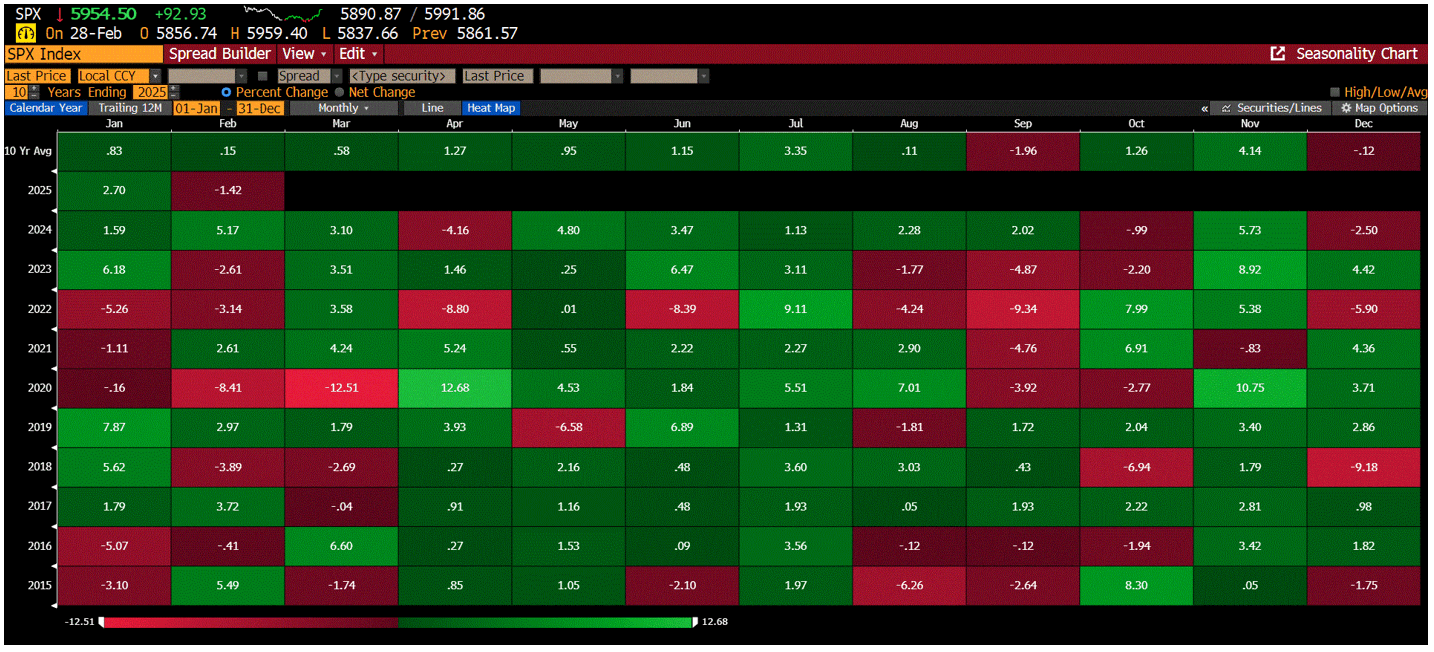This screenshot has width=1434, height=652.
Task: Click the red down arrow next to SPX
Action: coord(62,14)
